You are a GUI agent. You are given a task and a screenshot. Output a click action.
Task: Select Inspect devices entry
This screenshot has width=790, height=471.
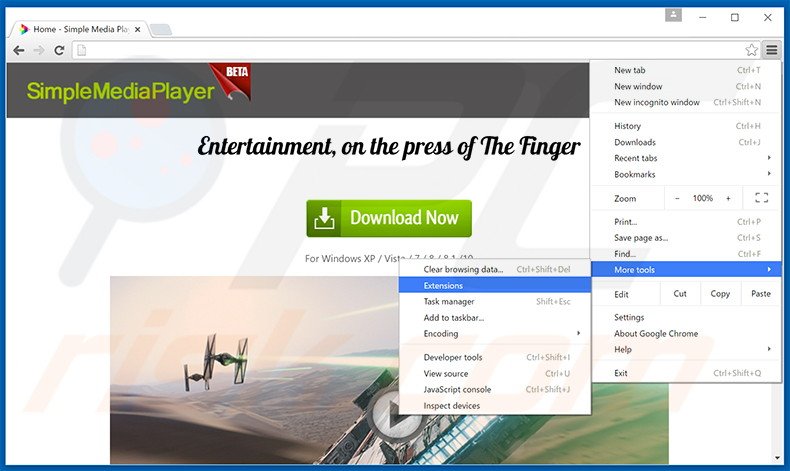coord(495,406)
